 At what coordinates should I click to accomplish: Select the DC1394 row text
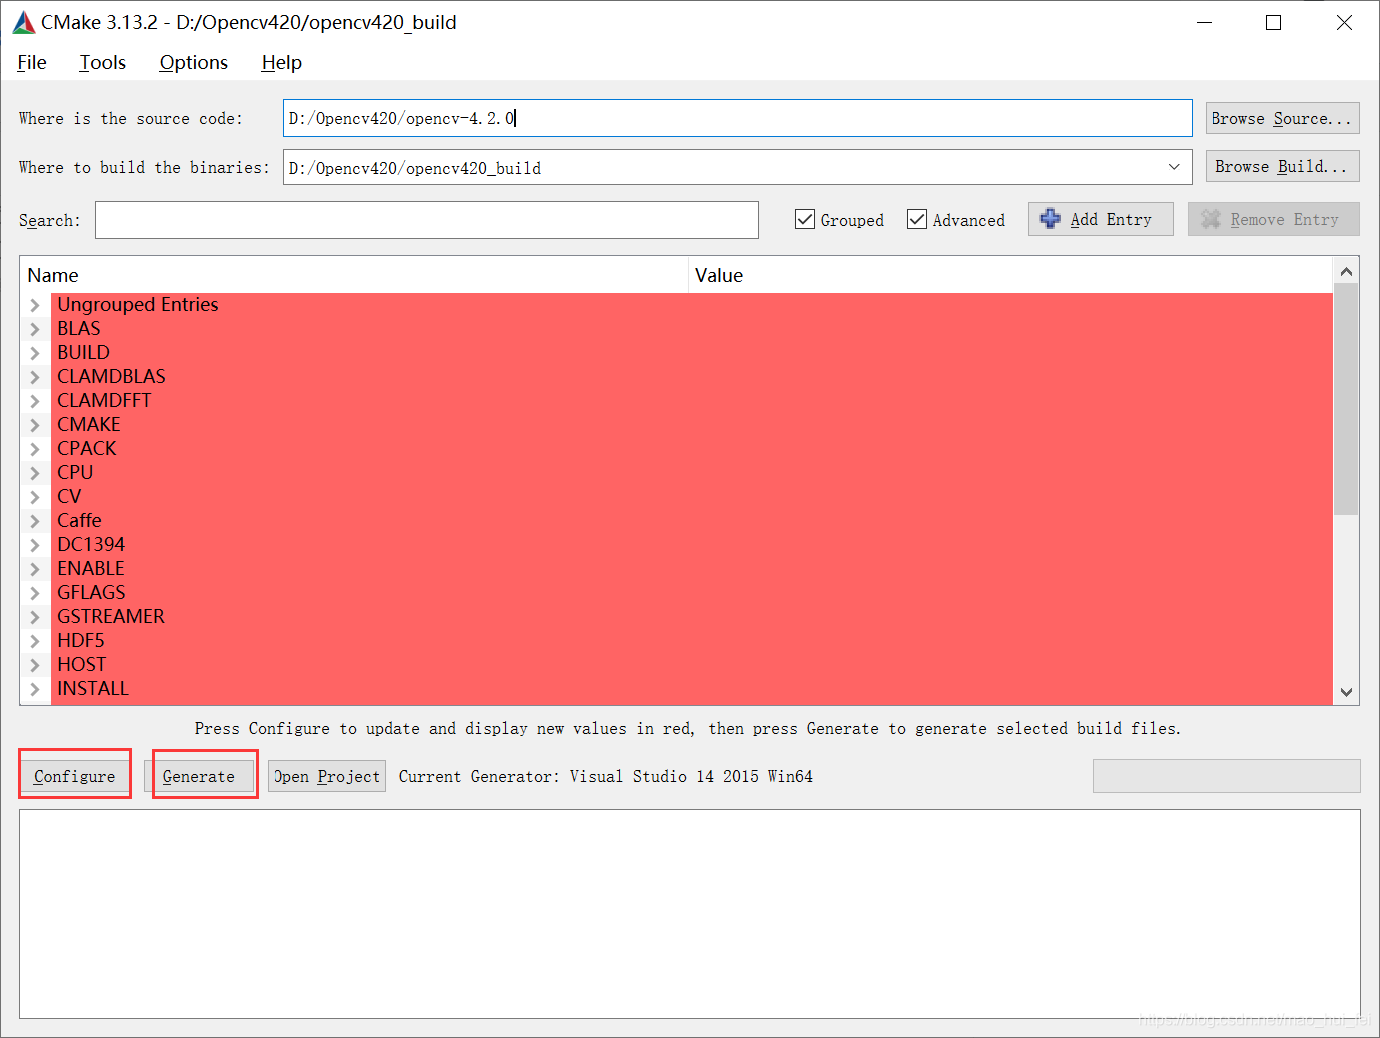point(91,545)
